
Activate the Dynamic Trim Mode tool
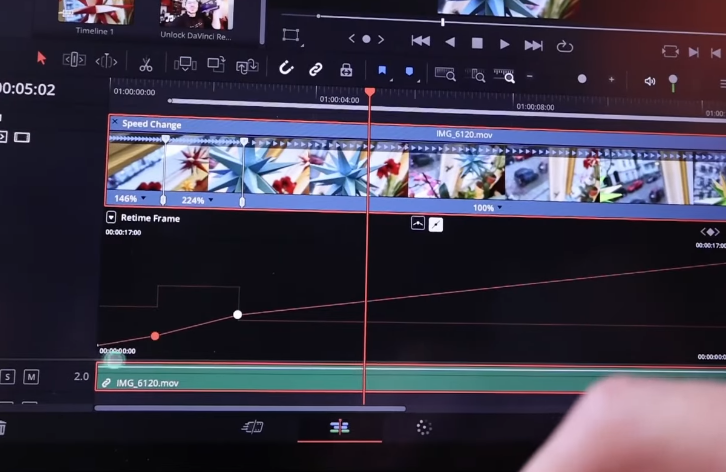(x=106, y=61)
